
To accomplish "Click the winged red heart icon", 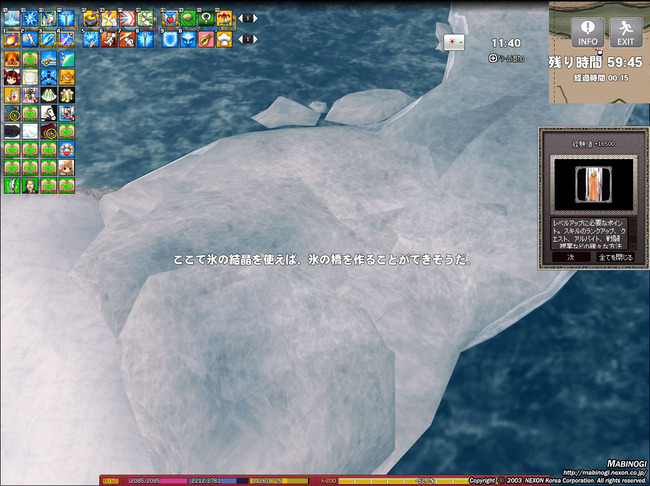I will coord(170,19).
